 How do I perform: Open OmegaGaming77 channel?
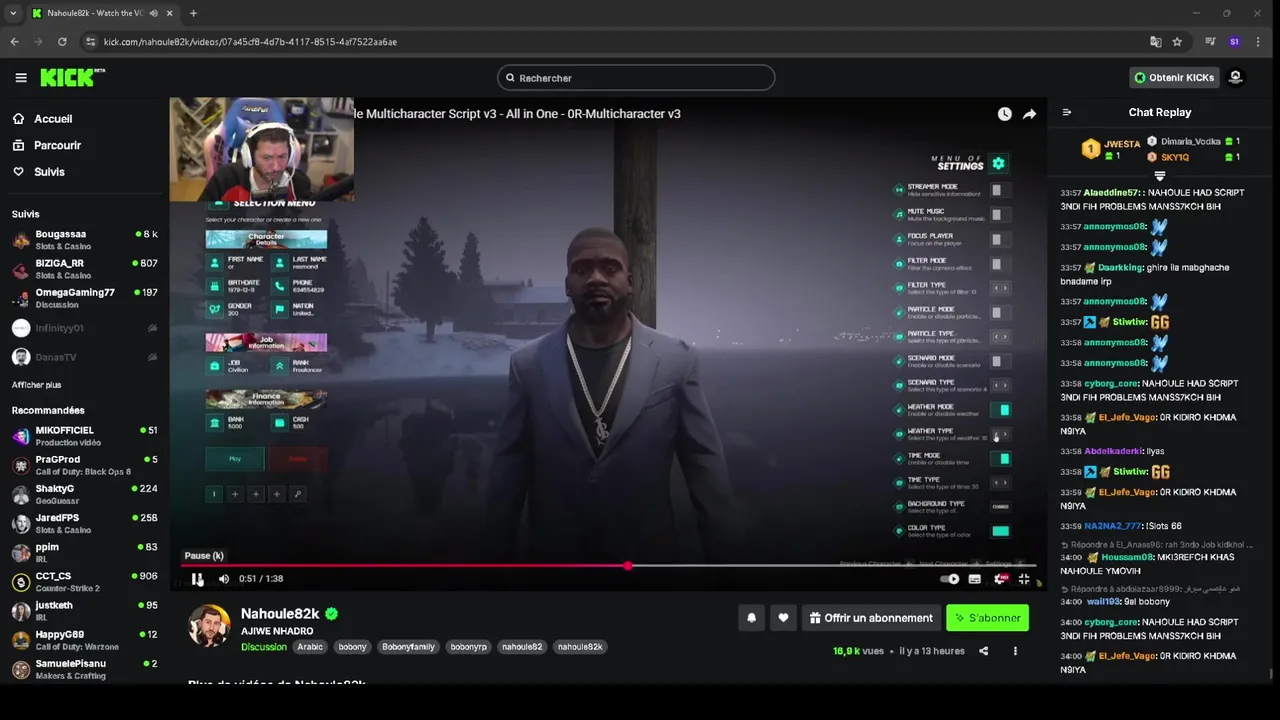[84, 298]
